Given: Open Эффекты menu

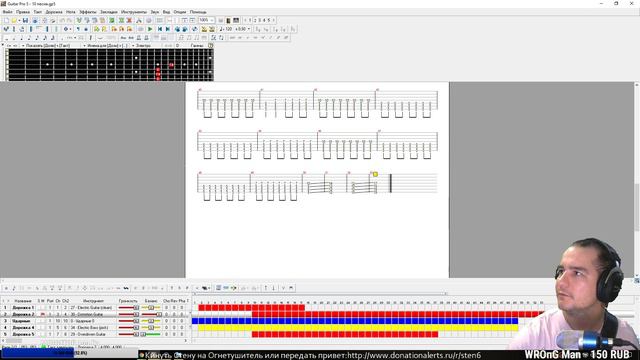Looking at the screenshot, I should 88,12.
